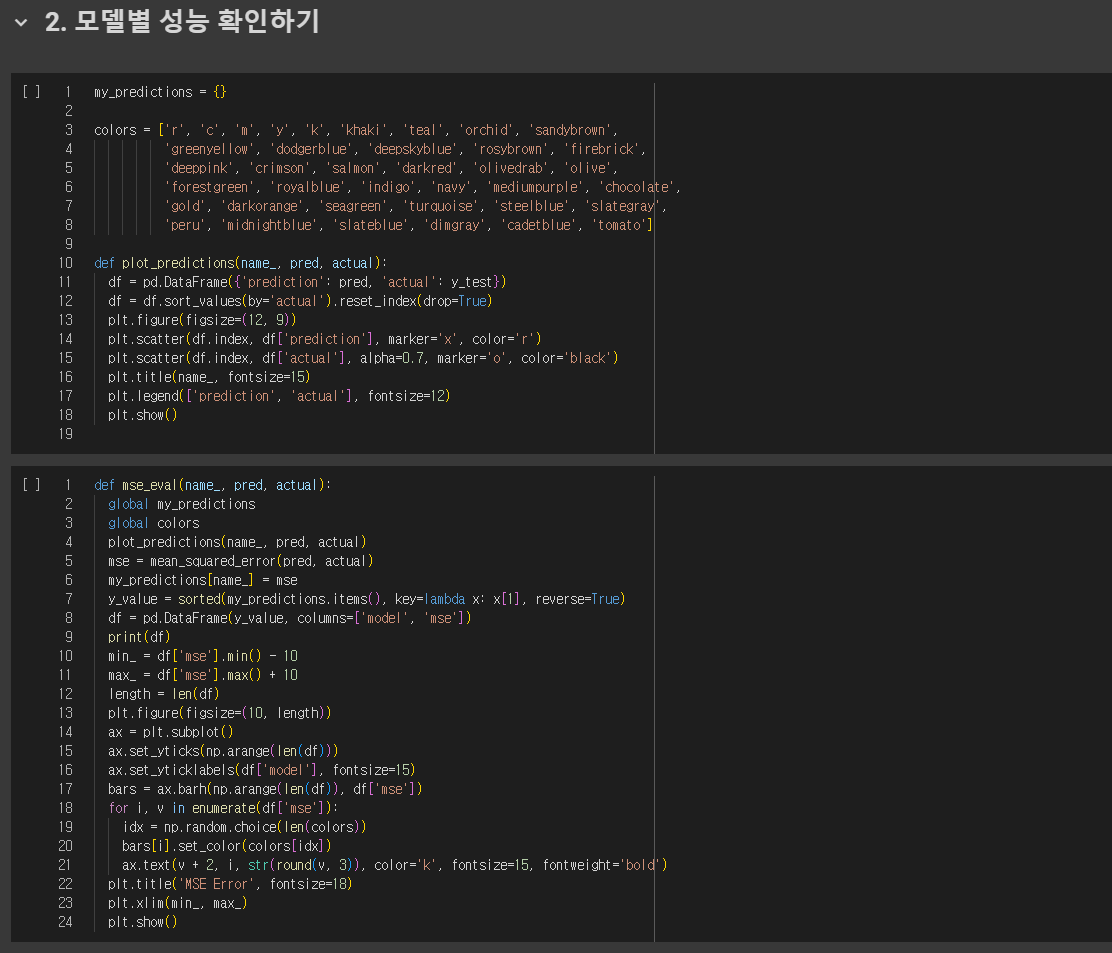Click the execution bracket beside def mse_eval line
The width and height of the screenshot is (1112, 953).
(30, 484)
